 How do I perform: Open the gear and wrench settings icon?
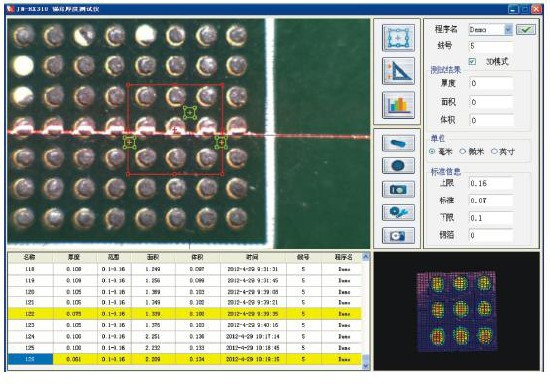click(x=398, y=212)
